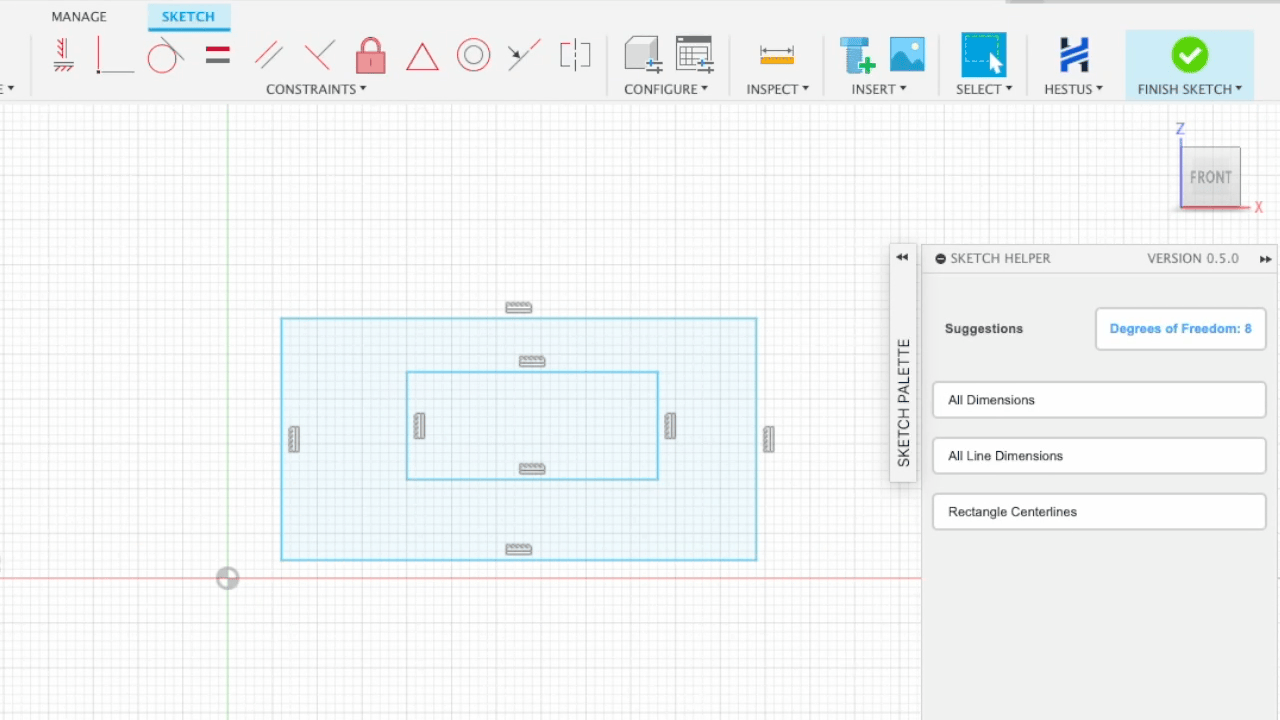
Task: Select the Equal constraint tool
Action: [x=218, y=54]
